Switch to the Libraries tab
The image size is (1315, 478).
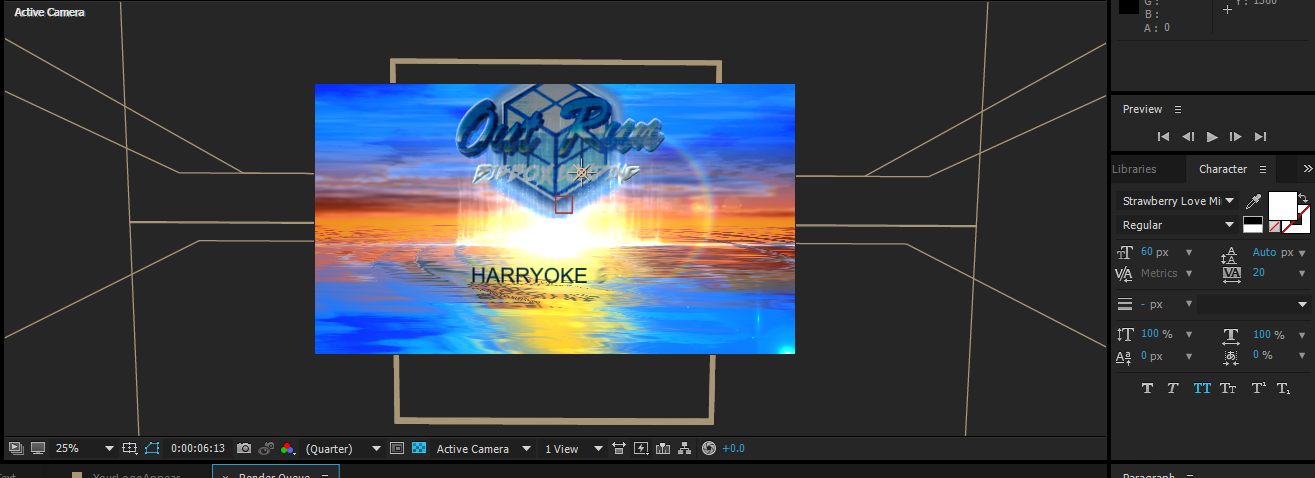tap(1134, 169)
